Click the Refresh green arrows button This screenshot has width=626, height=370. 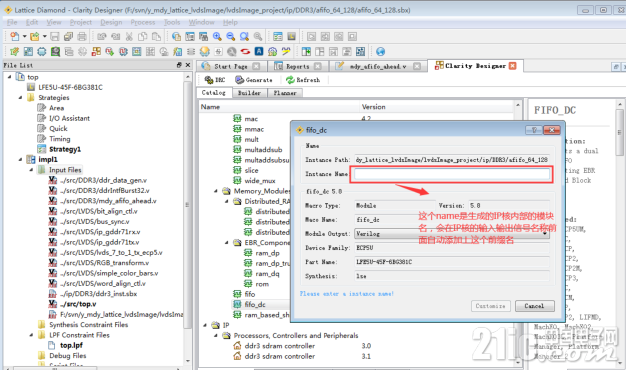[x=303, y=80]
